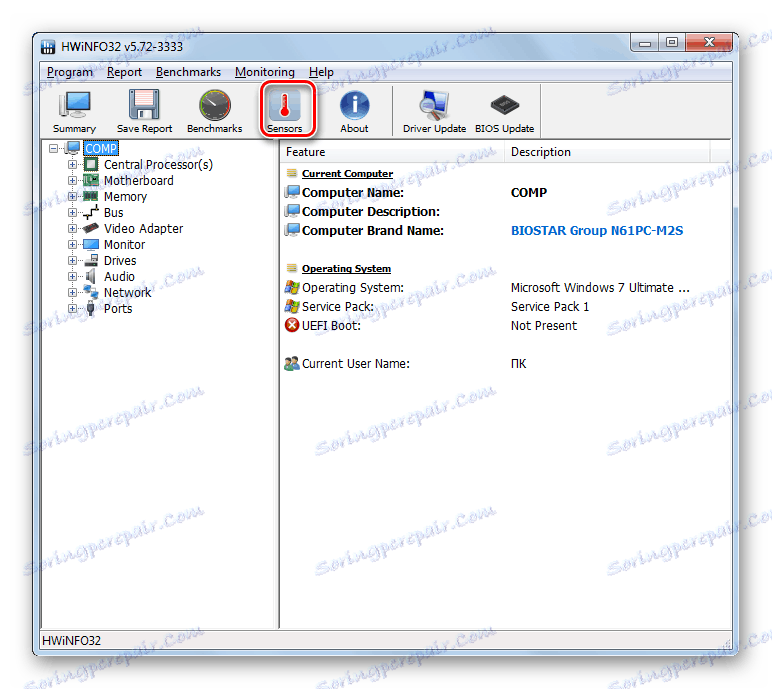The width and height of the screenshot is (772, 689).
Task: Open the Help menu
Action: (x=321, y=72)
